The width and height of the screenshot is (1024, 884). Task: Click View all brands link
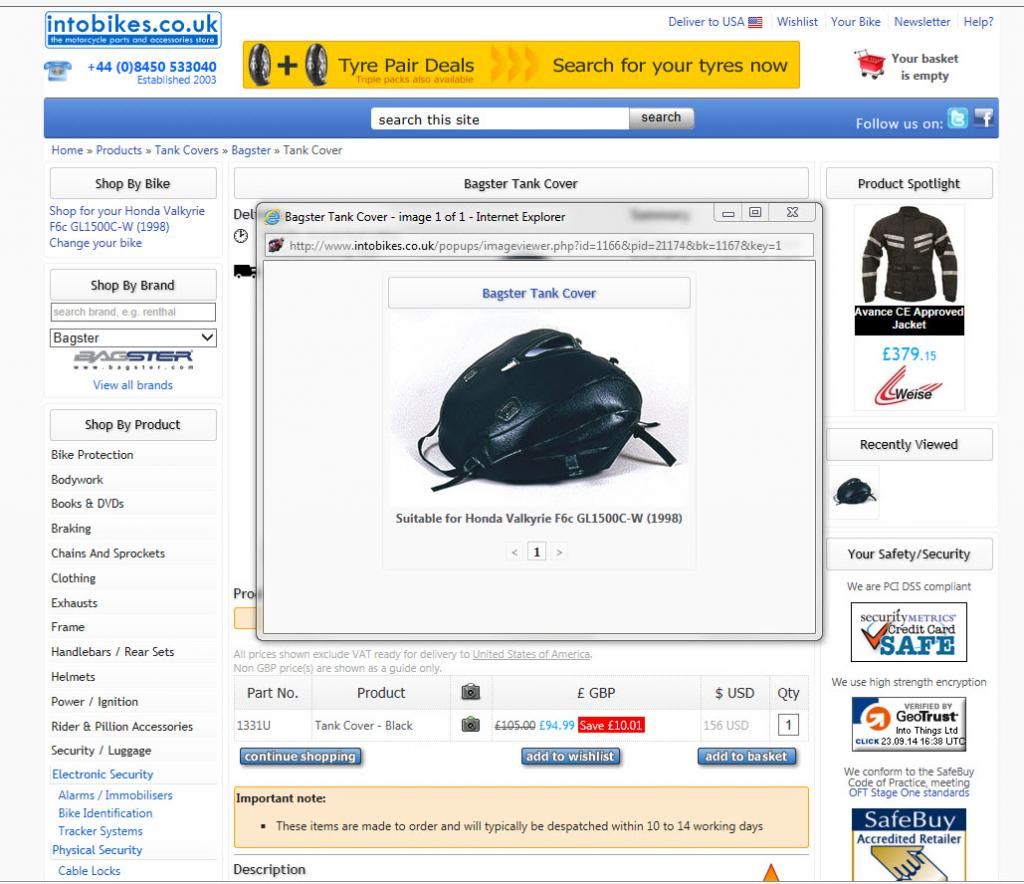point(133,385)
